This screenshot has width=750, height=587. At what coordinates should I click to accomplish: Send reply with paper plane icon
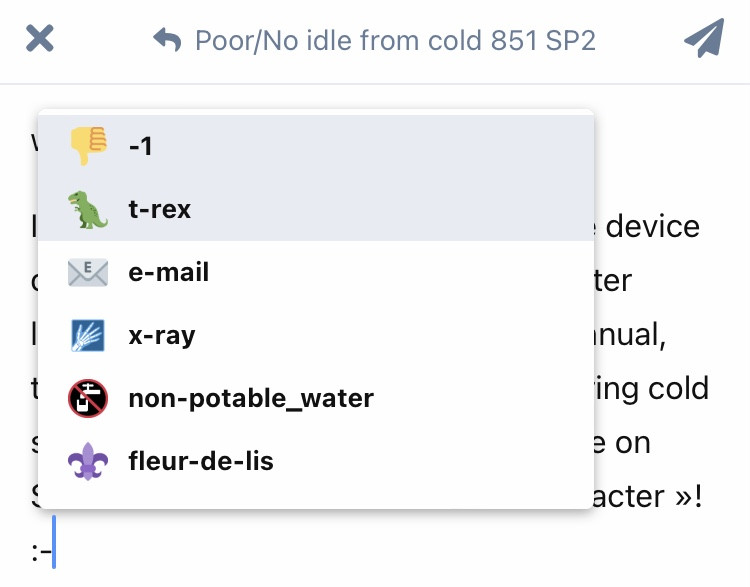(704, 38)
